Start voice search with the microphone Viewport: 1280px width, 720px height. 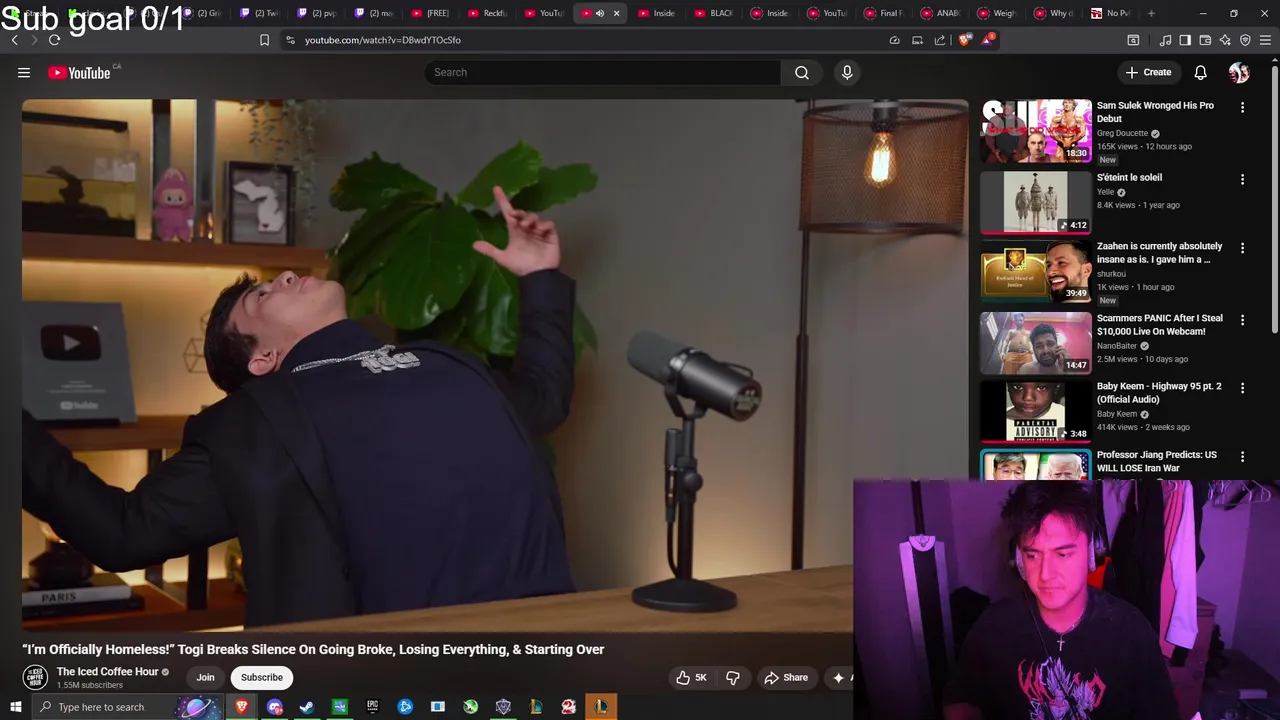(847, 72)
